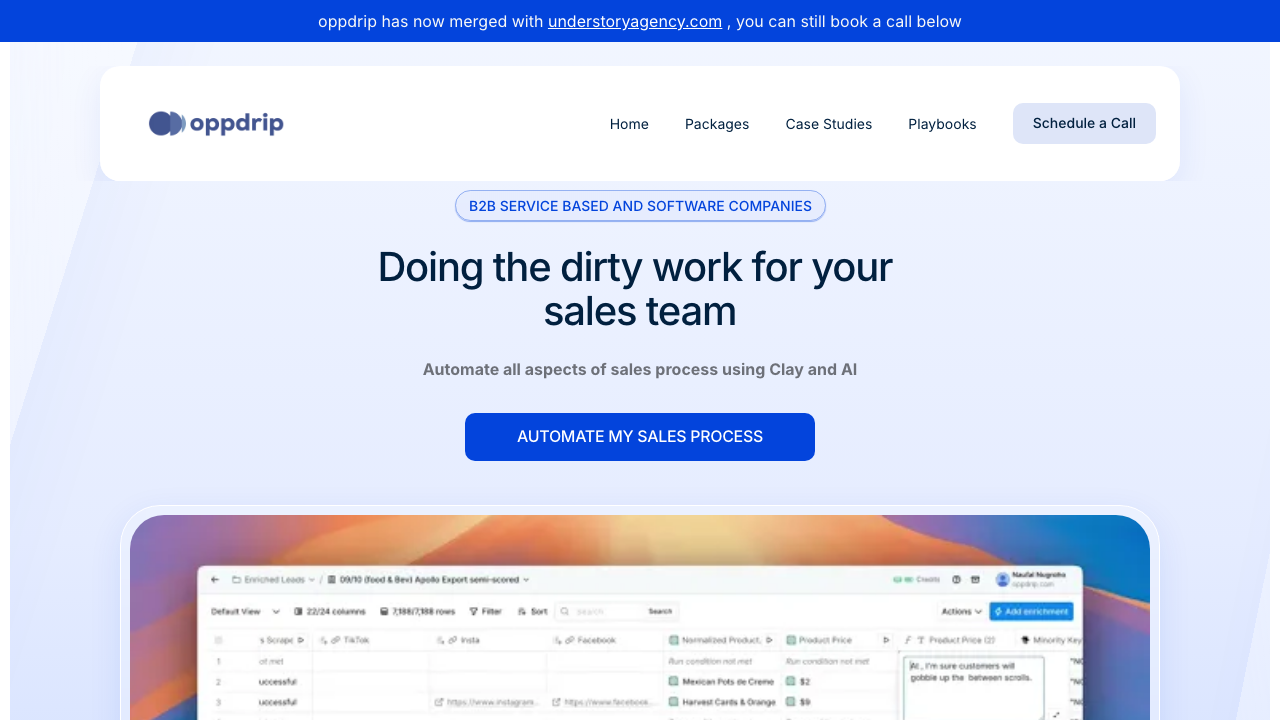Click the Clay table screenshot image
1280x720 pixels.
click(640, 617)
